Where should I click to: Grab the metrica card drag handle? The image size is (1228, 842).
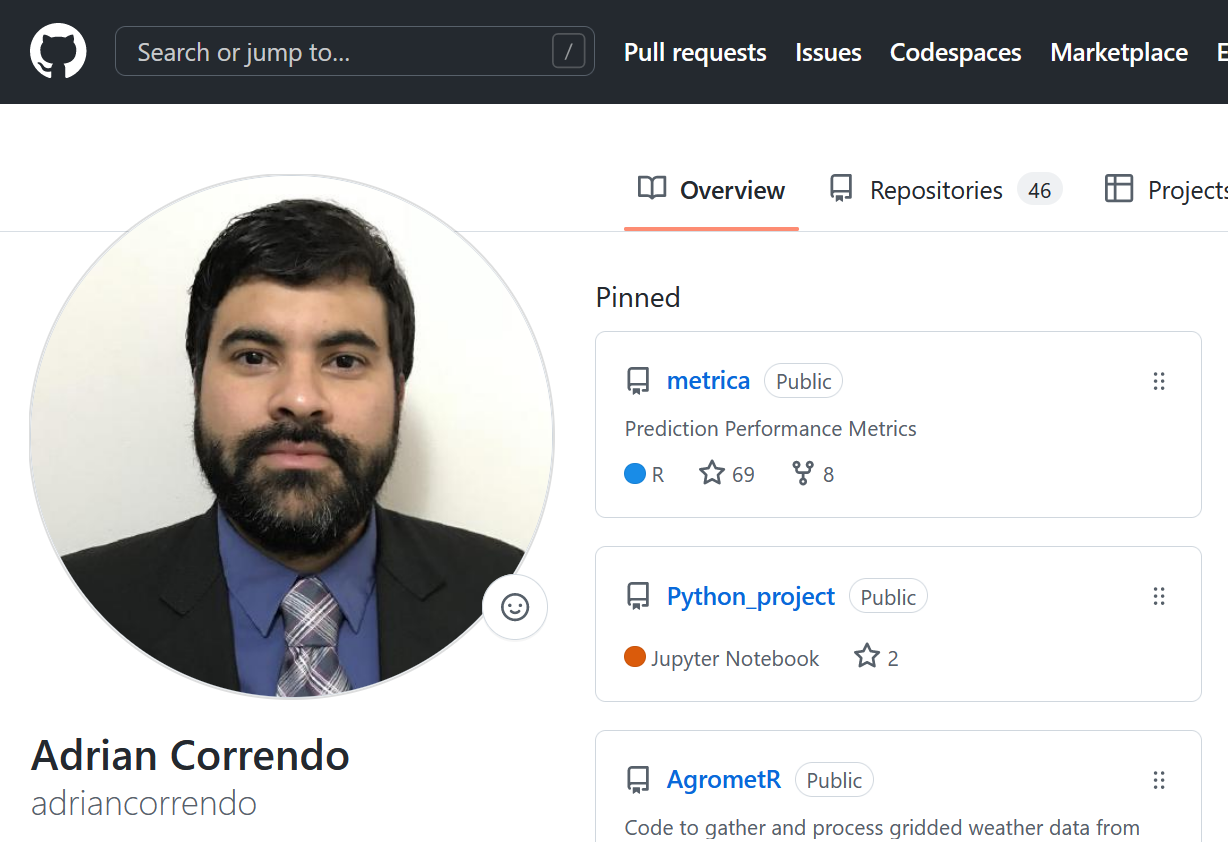point(1159,381)
